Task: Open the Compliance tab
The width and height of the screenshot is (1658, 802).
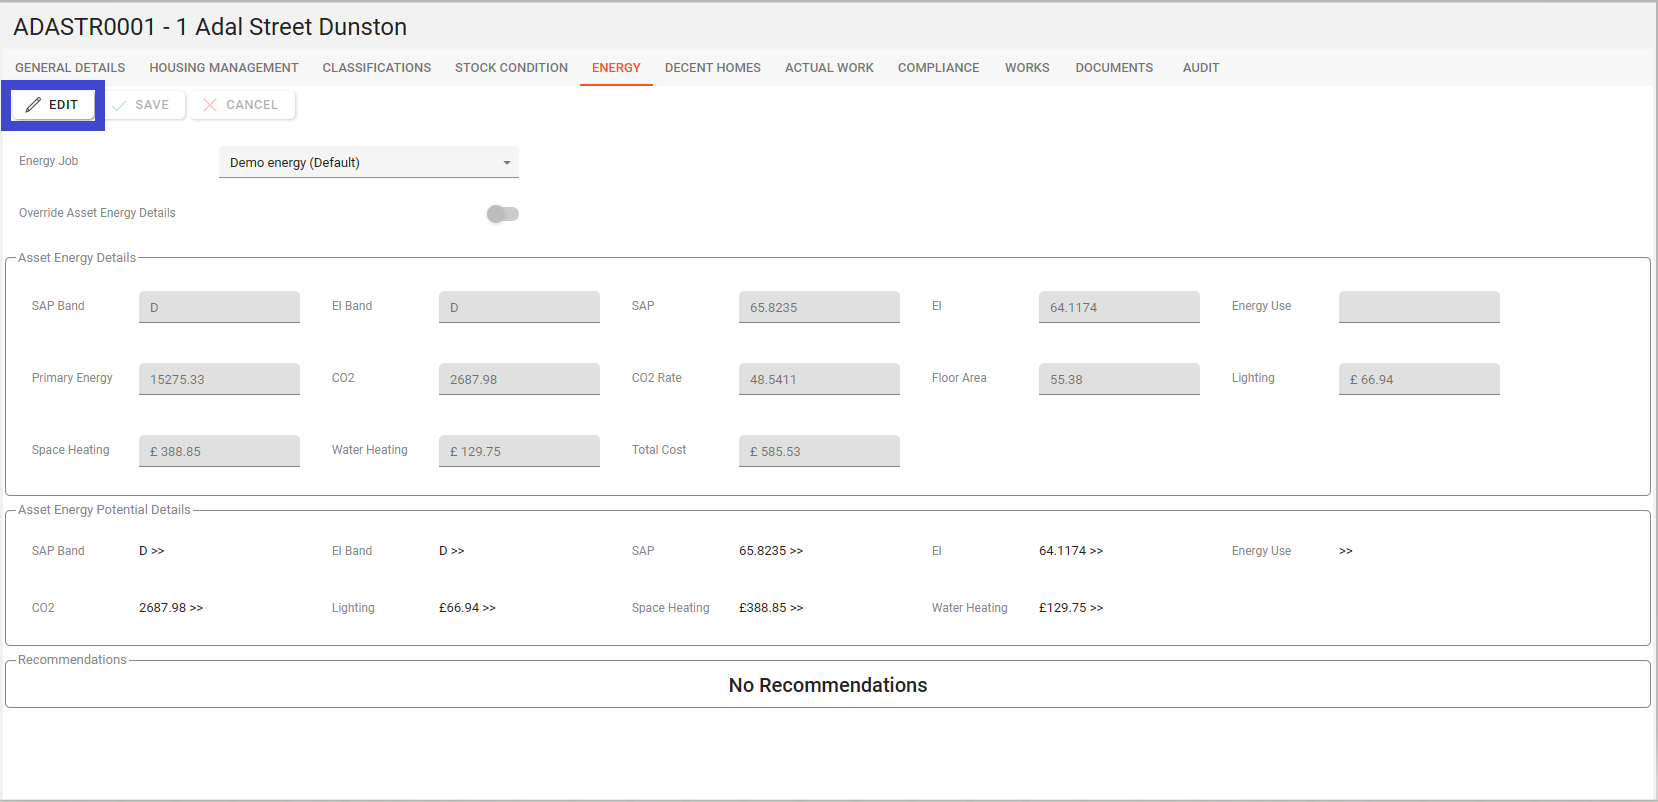Action: (x=938, y=68)
